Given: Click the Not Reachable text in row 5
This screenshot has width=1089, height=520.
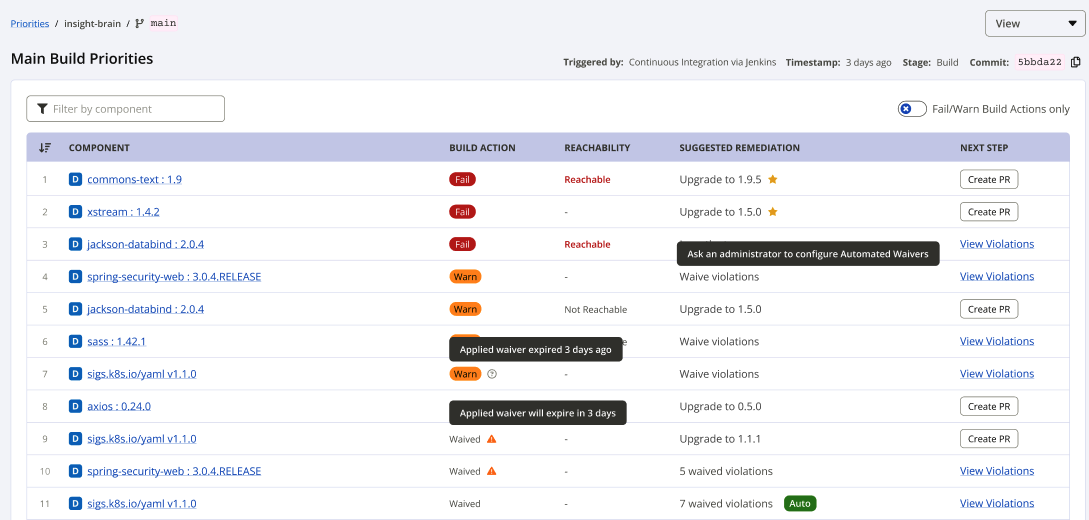Looking at the screenshot, I should pyautogui.click(x=596, y=310).
